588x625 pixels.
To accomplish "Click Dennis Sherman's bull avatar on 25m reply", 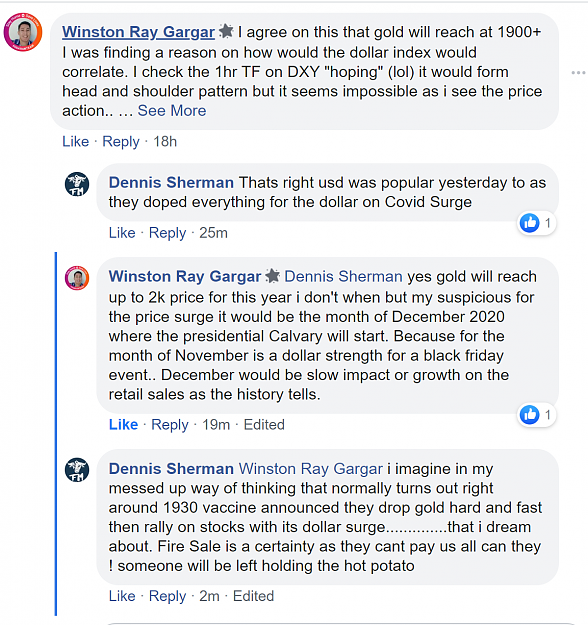I will pyautogui.click(x=77, y=184).
